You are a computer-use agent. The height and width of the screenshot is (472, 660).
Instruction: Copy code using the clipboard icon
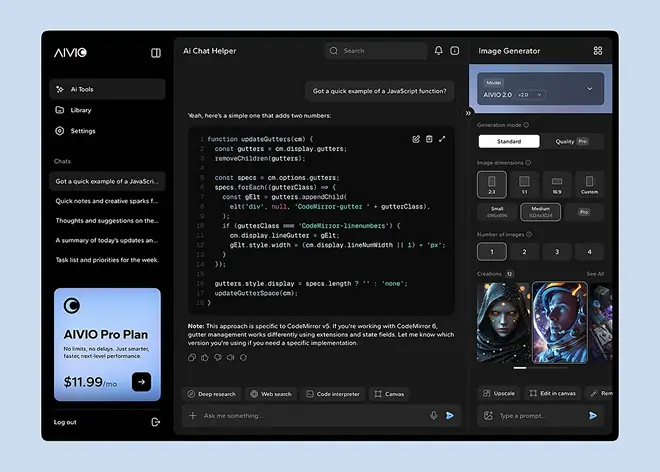429,139
